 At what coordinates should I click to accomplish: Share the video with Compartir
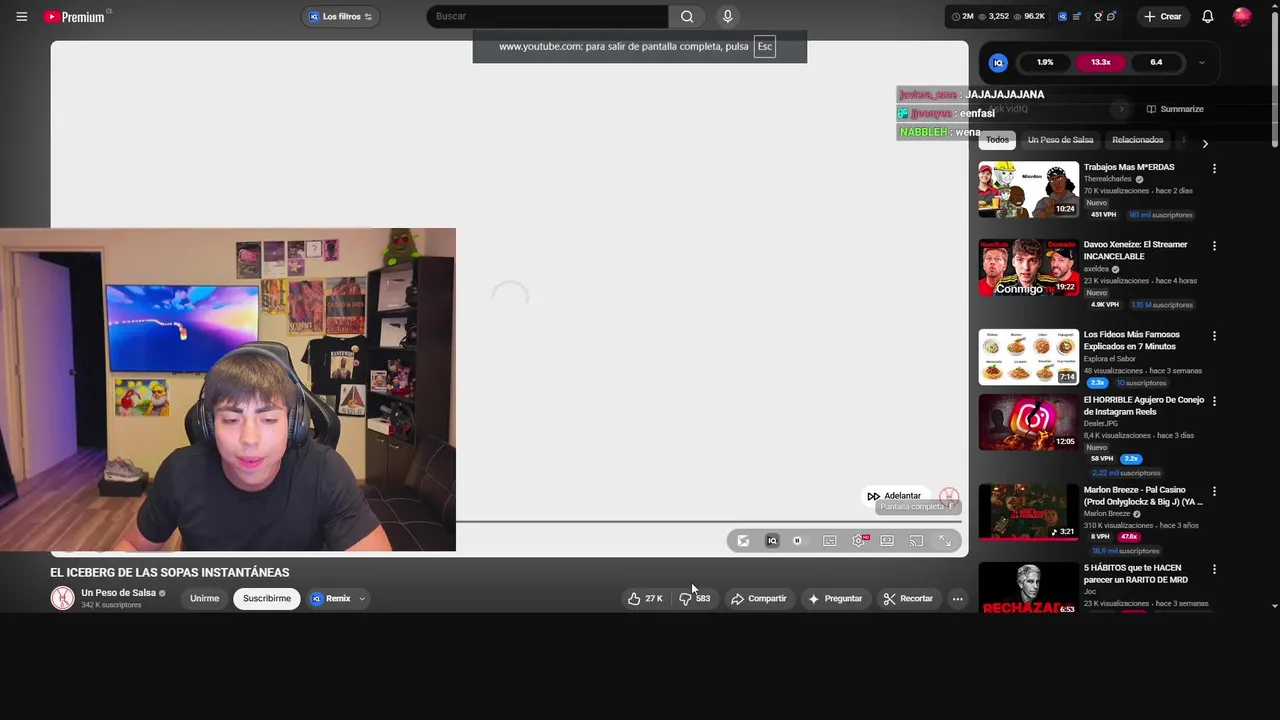coord(758,599)
